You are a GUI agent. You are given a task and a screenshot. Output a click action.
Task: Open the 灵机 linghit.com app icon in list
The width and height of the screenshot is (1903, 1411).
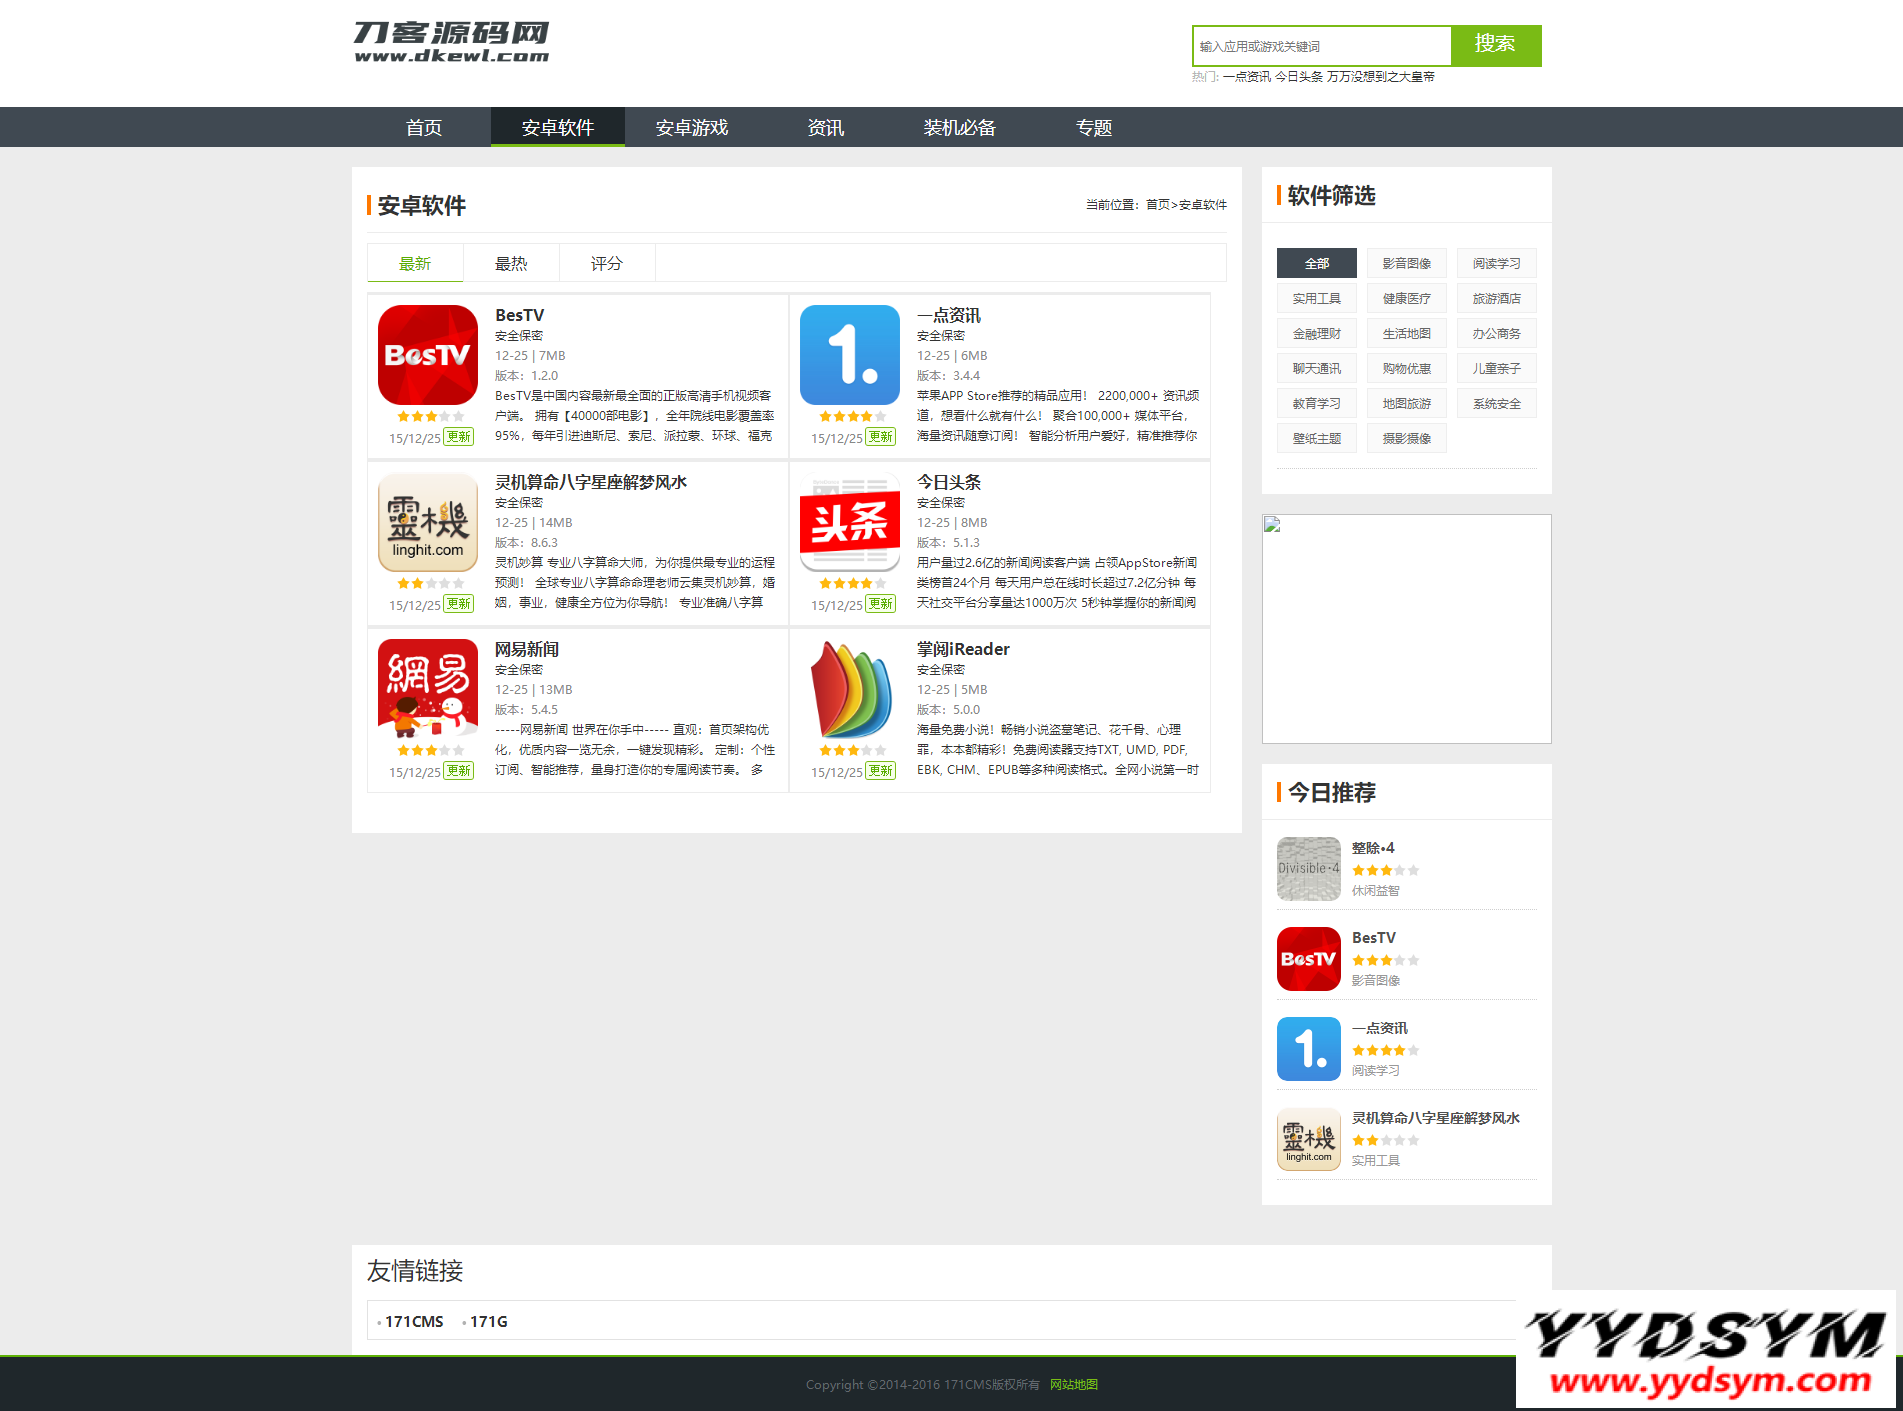tap(427, 522)
